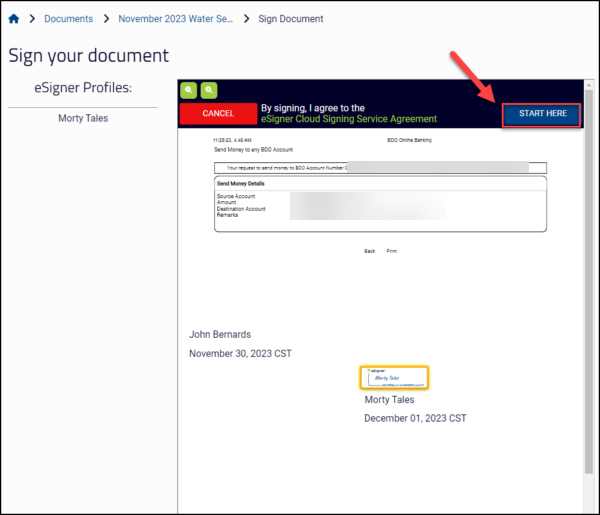Click the Send Money Details box
This screenshot has width=600, height=515.
coord(380,204)
